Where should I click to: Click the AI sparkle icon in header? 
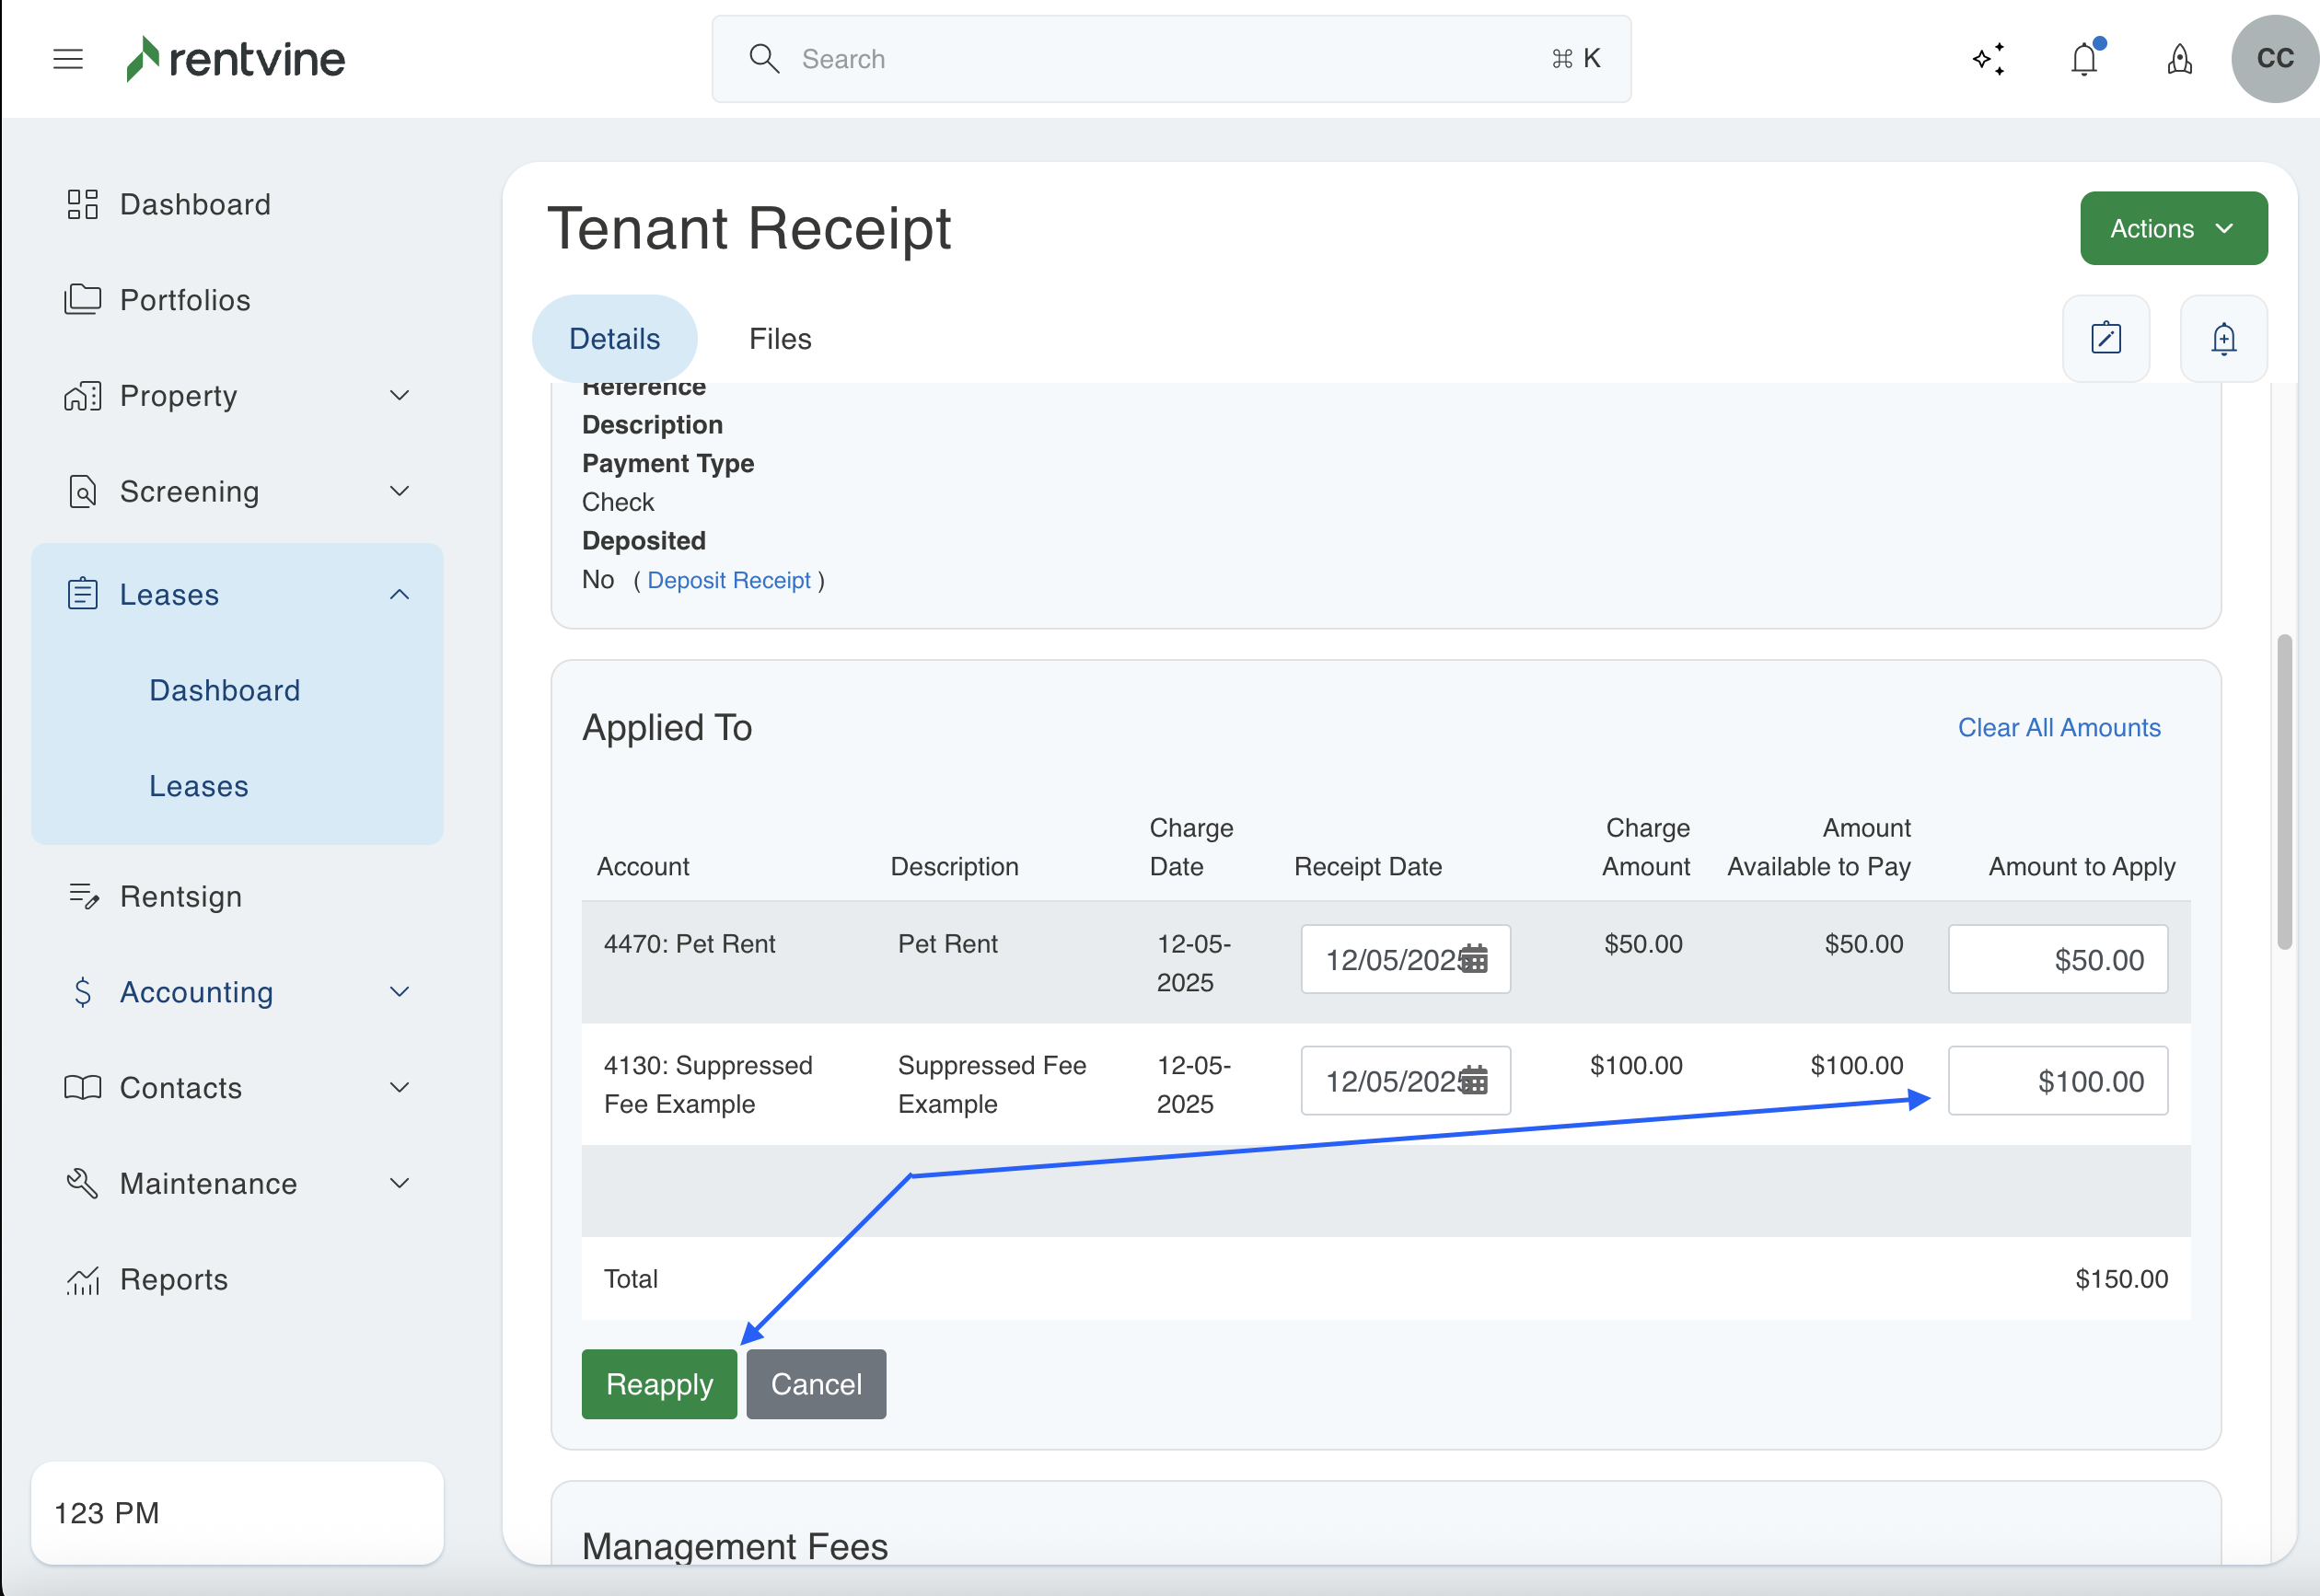point(1988,59)
